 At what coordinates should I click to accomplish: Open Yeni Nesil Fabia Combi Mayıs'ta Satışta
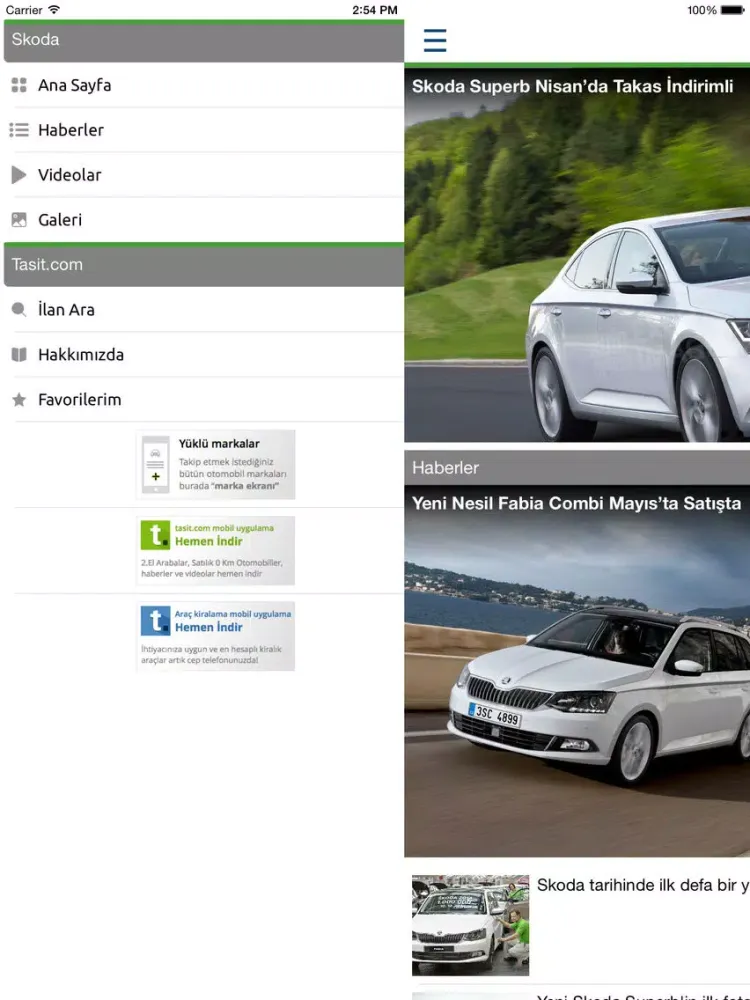(x=577, y=504)
